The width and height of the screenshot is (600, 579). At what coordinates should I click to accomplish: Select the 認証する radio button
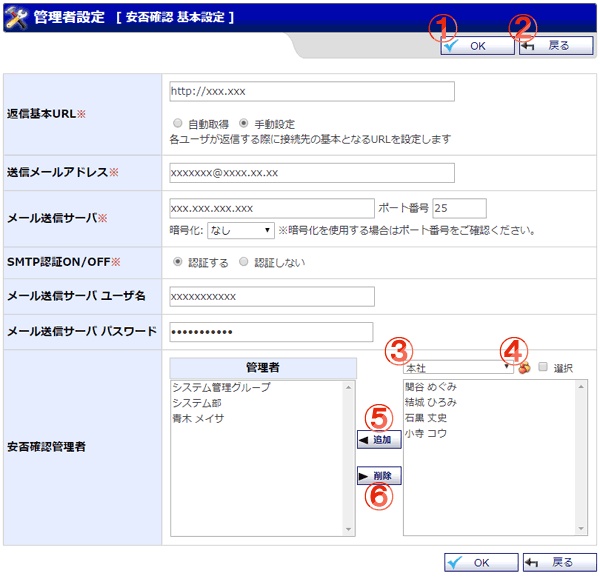pyautogui.click(x=178, y=262)
